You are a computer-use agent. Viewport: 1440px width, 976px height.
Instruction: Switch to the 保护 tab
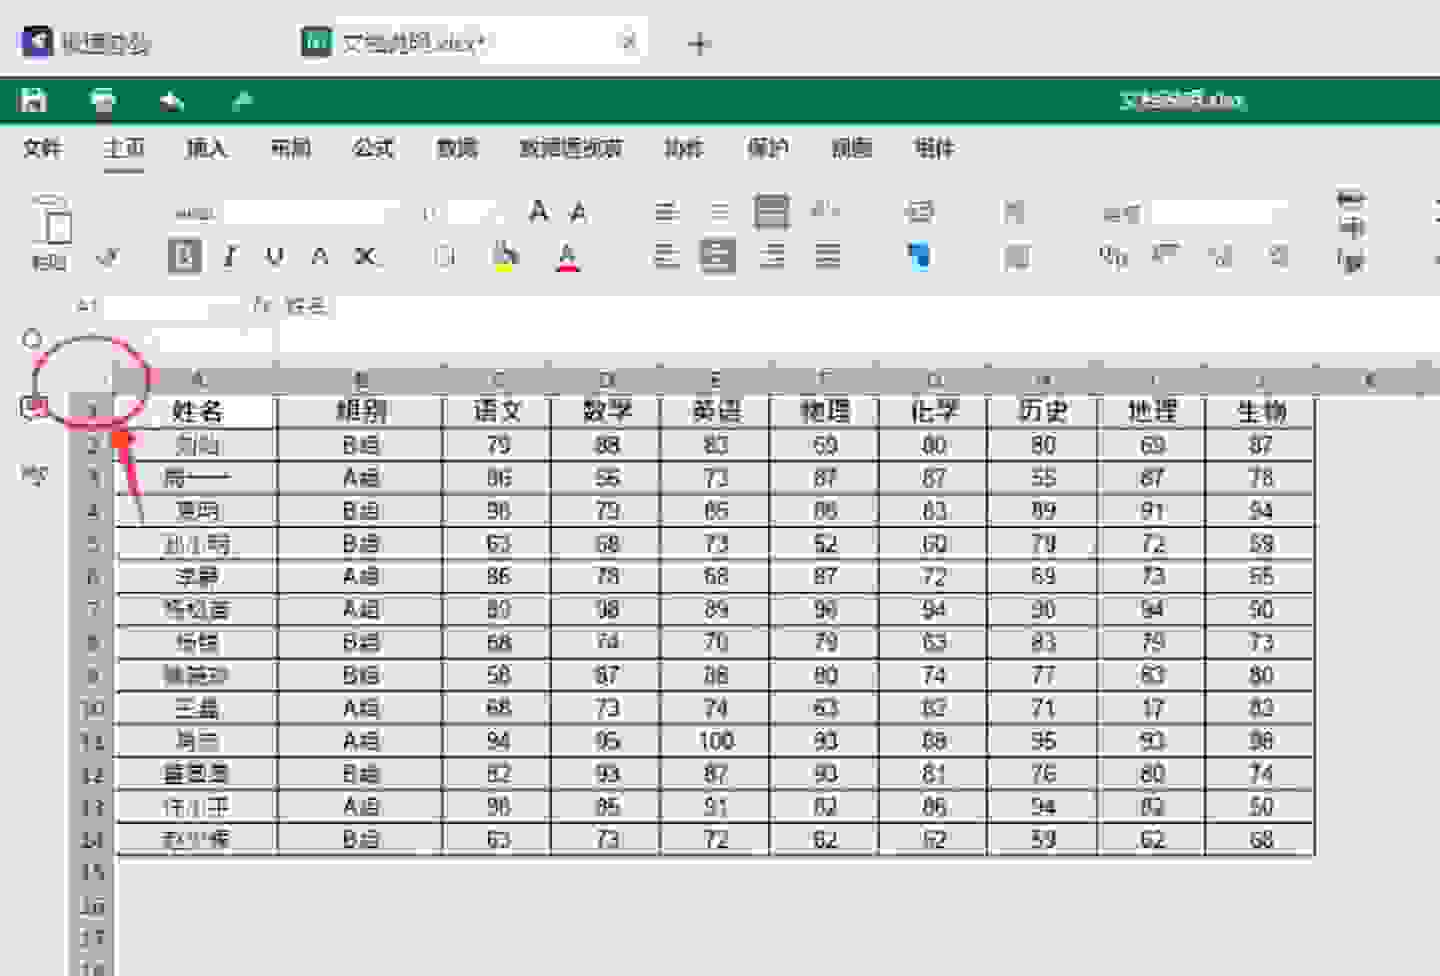click(768, 148)
